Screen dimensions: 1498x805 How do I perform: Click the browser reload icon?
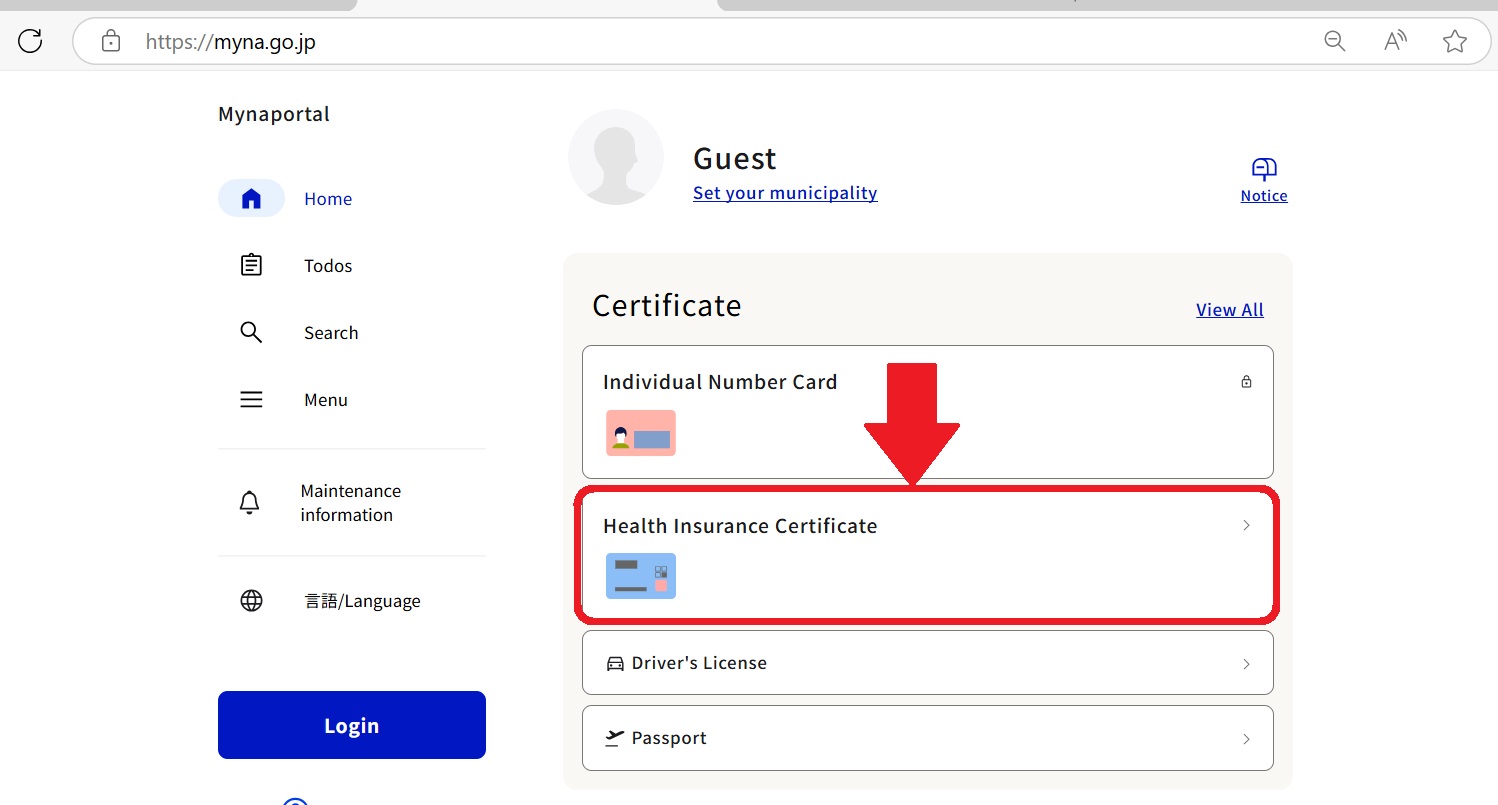point(31,41)
